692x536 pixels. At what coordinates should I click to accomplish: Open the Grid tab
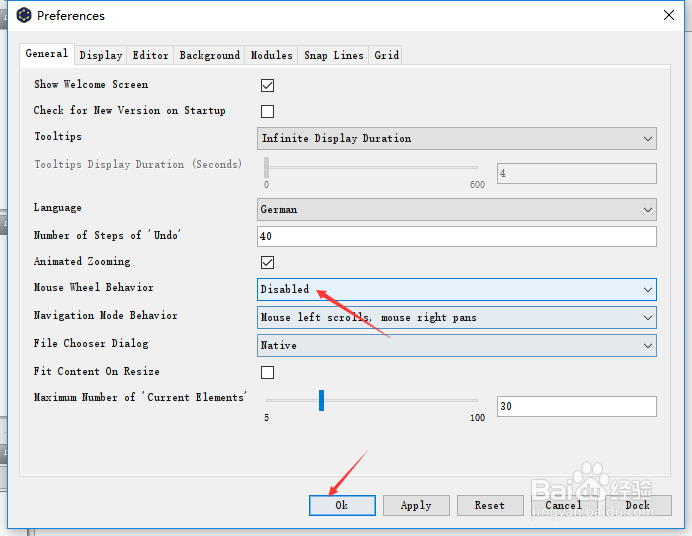pyautogui.click(x=386, y=55)
